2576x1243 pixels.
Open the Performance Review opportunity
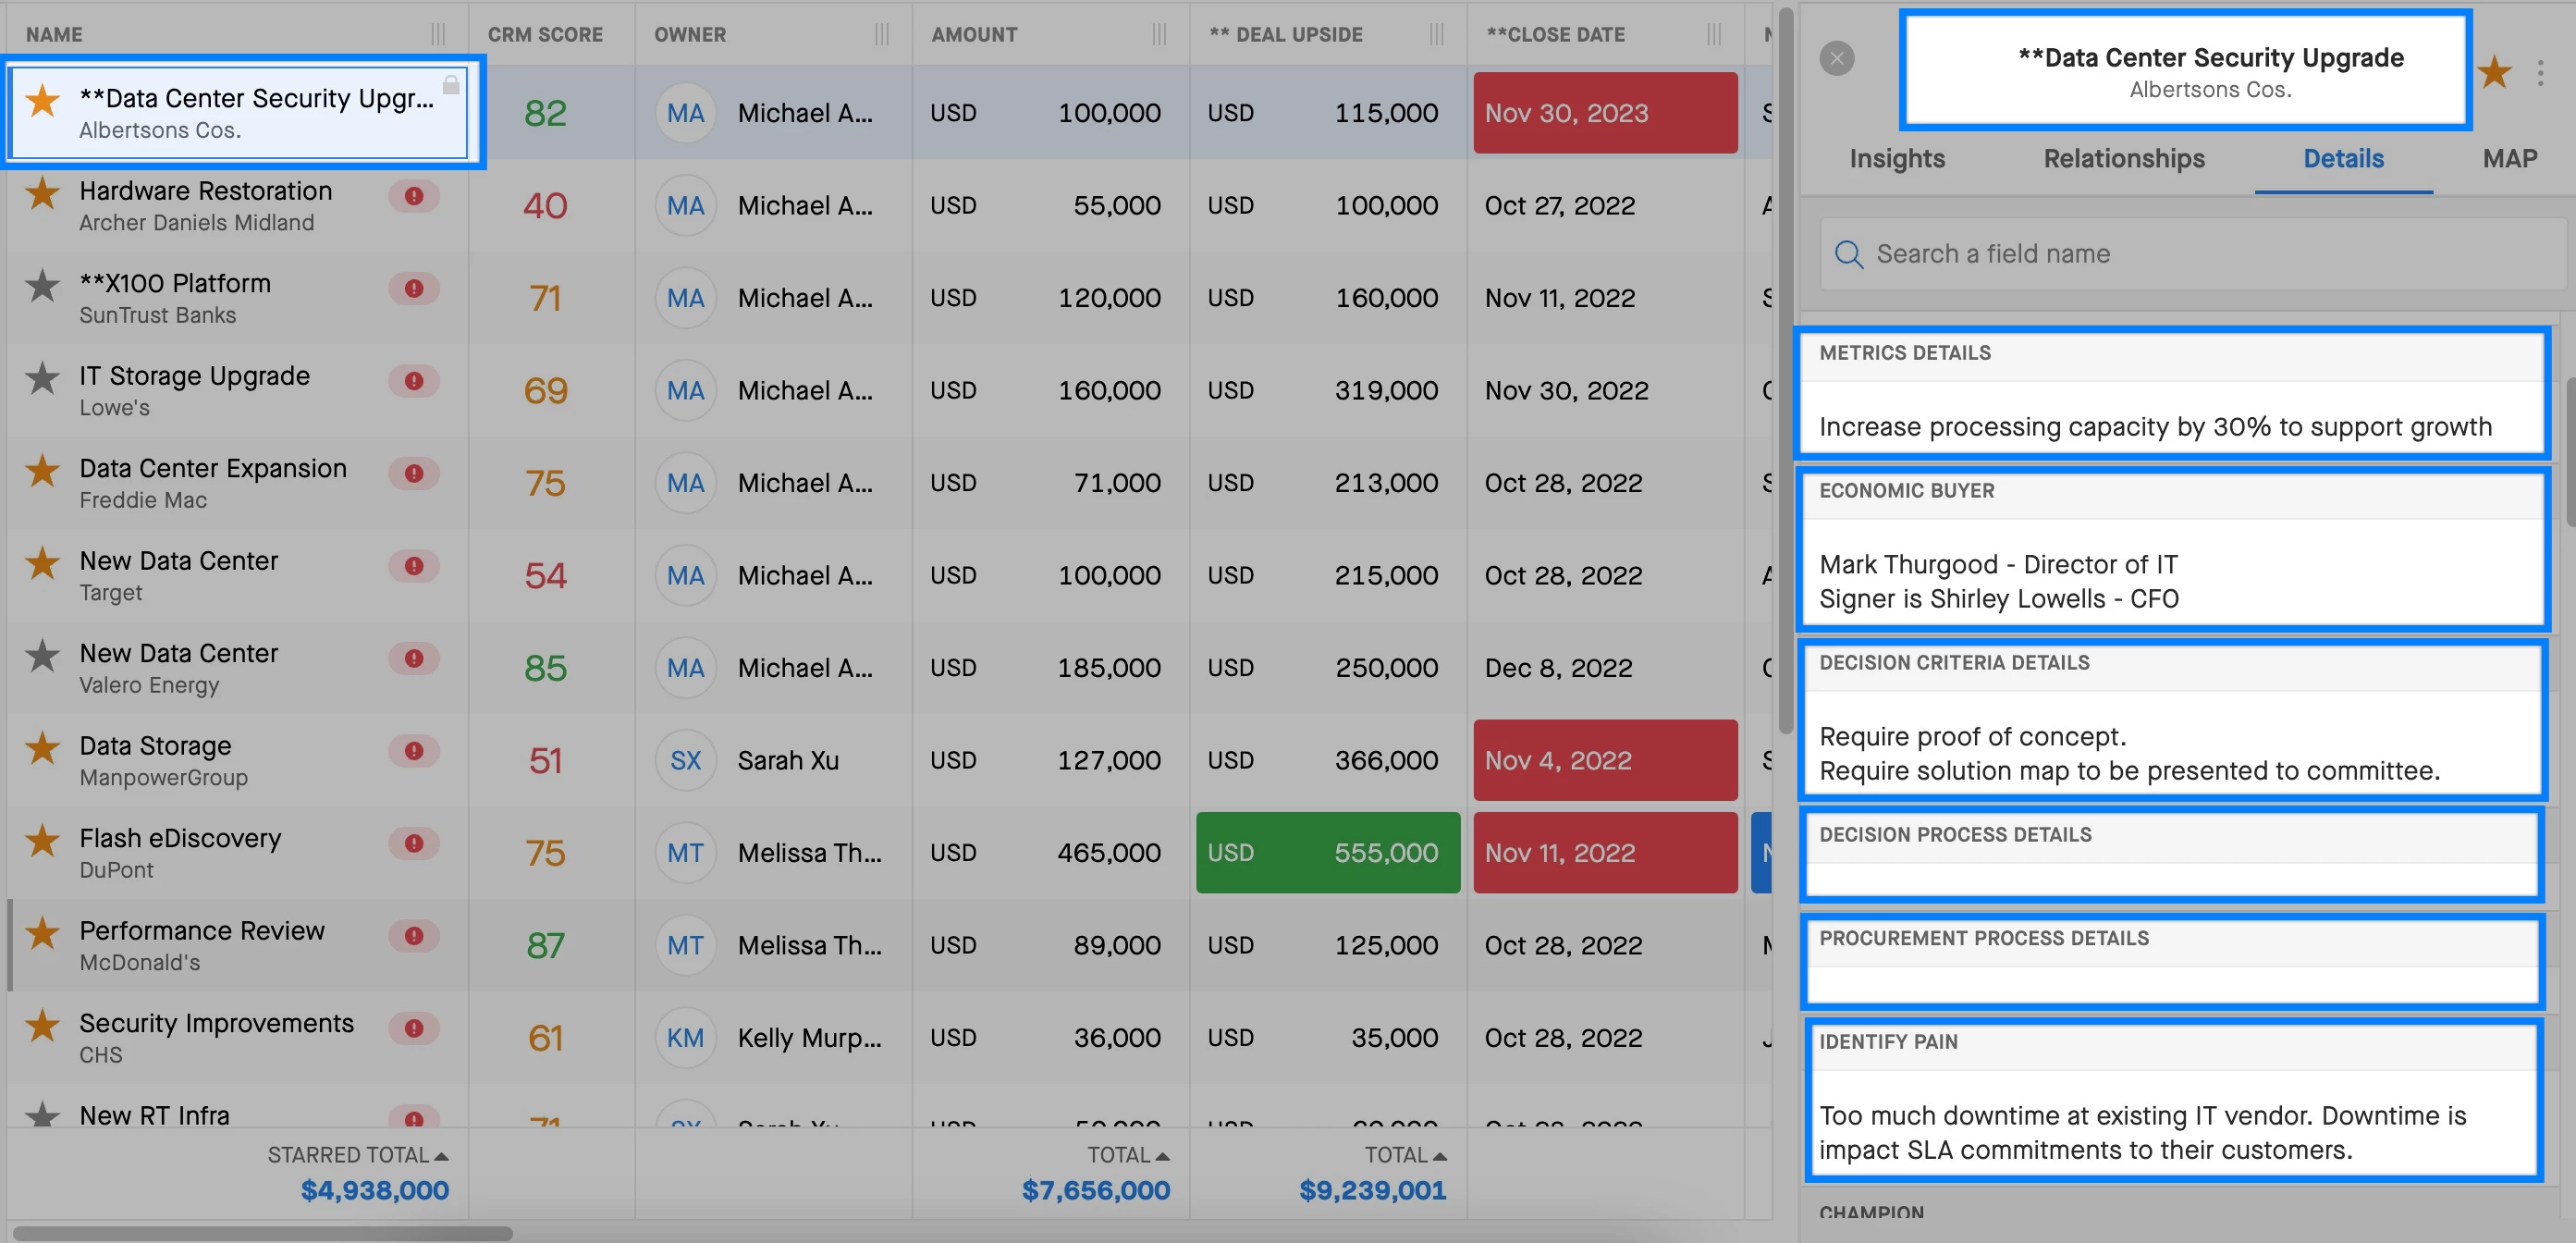(x=202, y=931)
